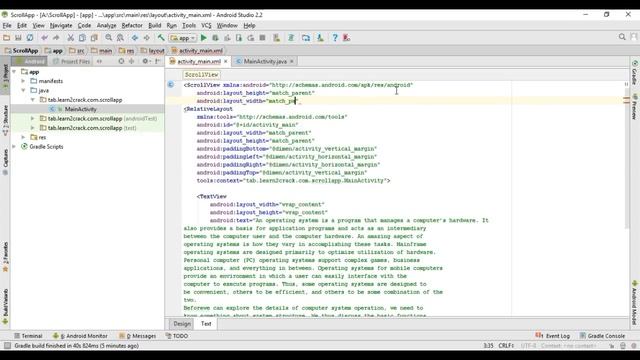Click the Replace toolbar icon
Viewport: 640px width, 360px height.
tap(120, 38)
